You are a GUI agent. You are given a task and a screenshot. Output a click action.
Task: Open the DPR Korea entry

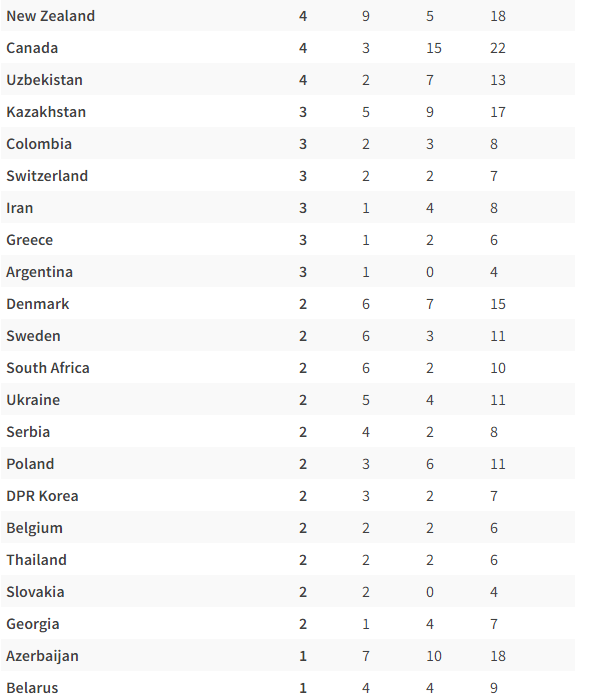pyautogui.click(x=42, y=495)
